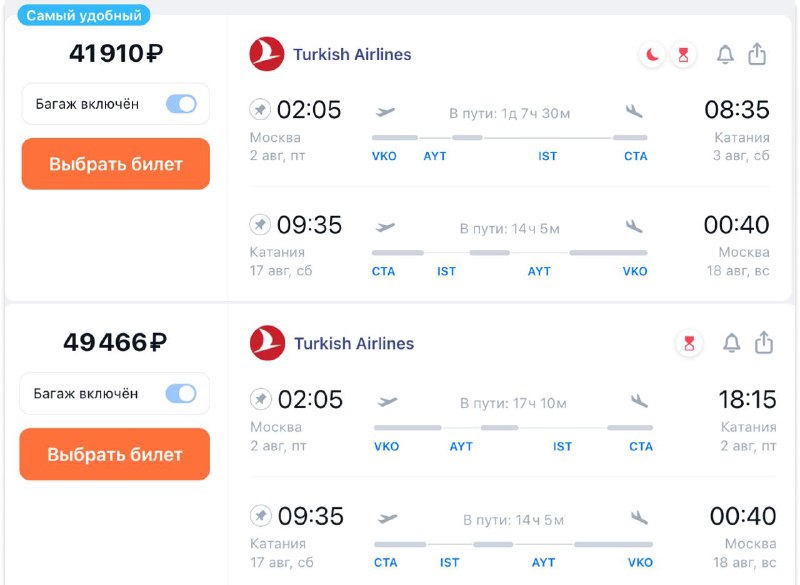Share the 49466₽ ticket
Screen dimensions: 800x585
coord(764,343)
